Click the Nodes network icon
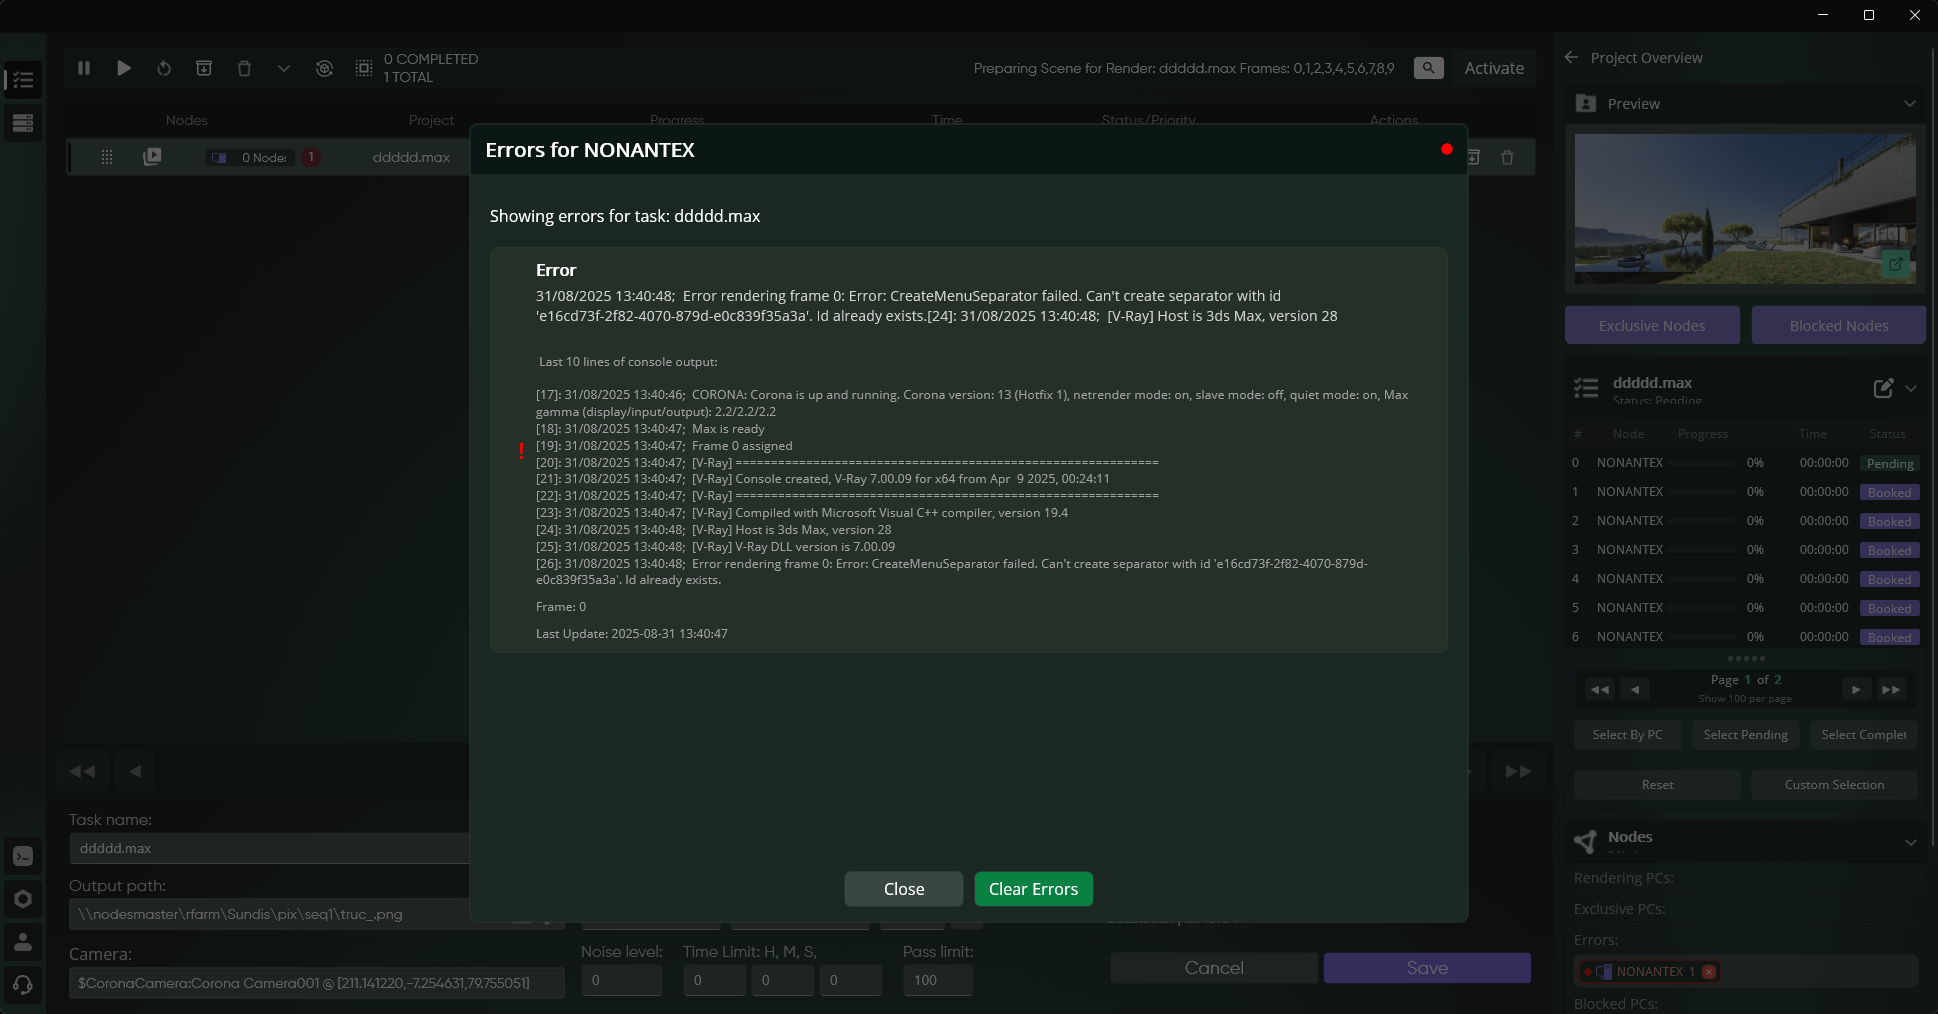This screenshot has width=1938, height=1014. 1586,842
